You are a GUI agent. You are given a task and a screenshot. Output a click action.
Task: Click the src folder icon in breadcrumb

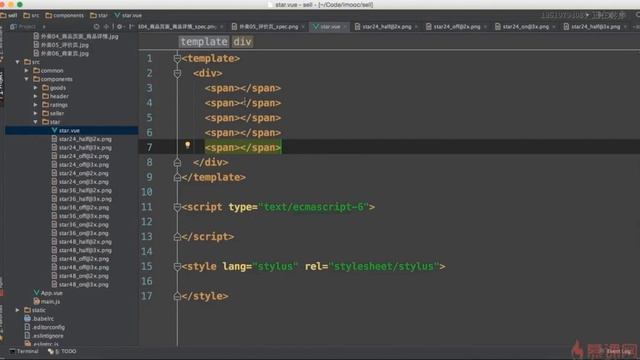pyautogui.click(x=27, y=16)
